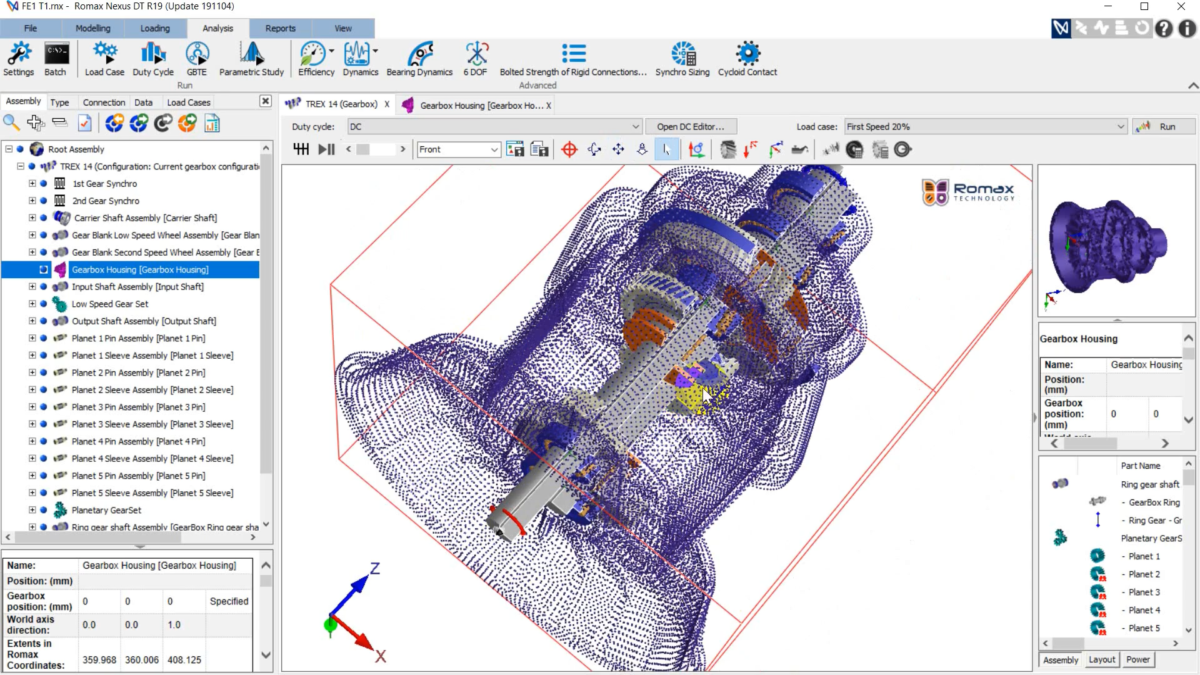
Task: Click the gear mesh timeline icon in viewport toolbar
Action: (301, 149)
